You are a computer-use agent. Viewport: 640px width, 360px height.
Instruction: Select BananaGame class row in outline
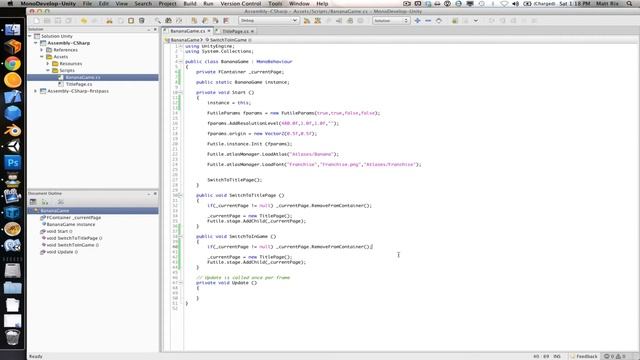pyautogui.click(x=93, y=211)
